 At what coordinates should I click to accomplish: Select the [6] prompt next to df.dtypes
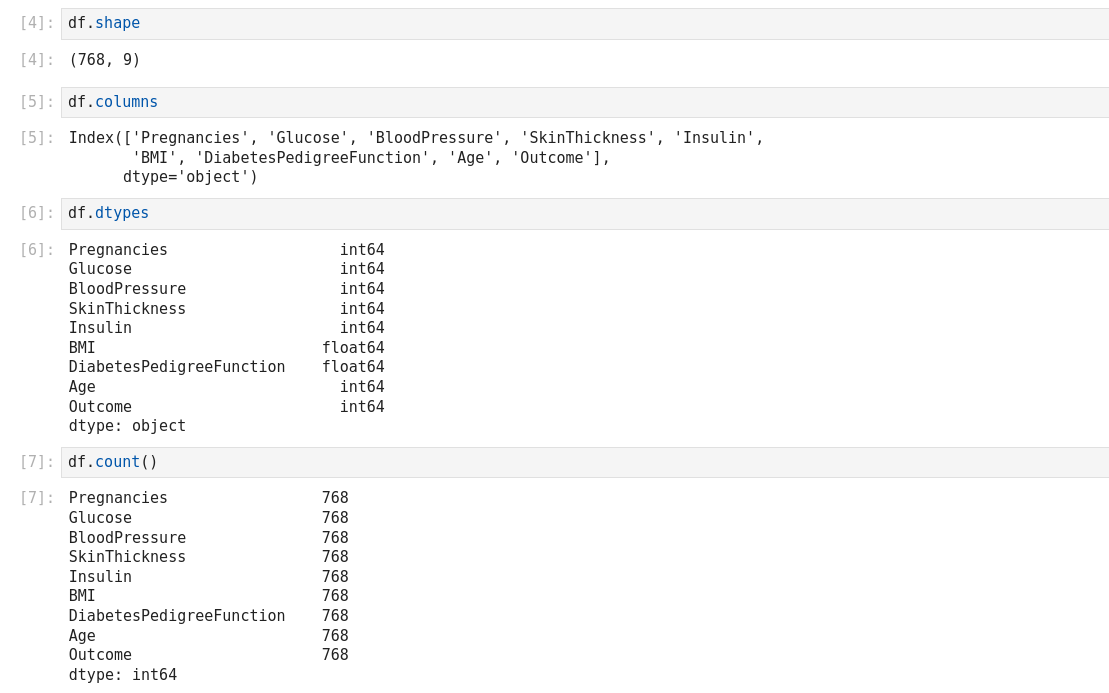click(36, 214)
